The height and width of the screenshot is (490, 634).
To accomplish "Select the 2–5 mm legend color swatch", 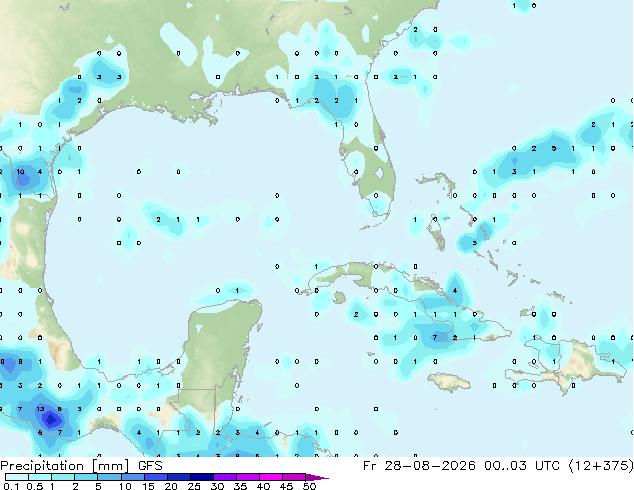I will point(86,477).
